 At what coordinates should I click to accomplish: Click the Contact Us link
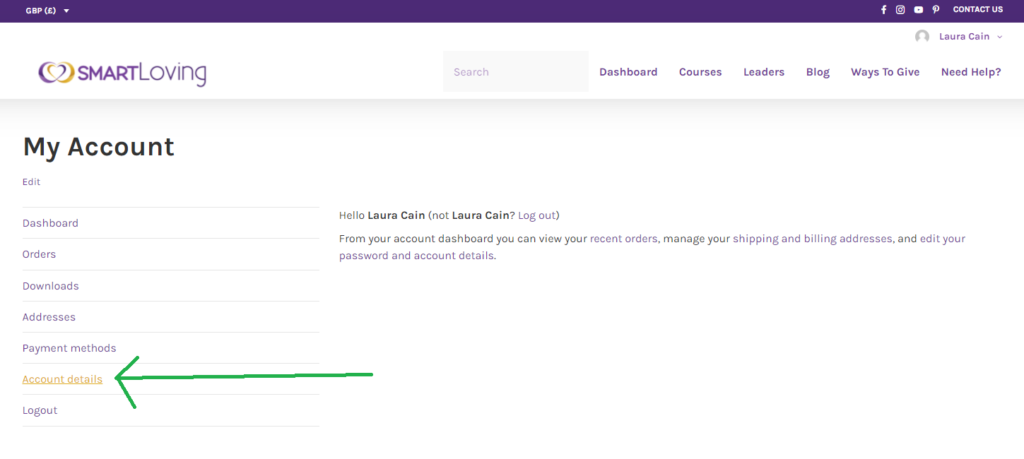(x=977, y=10)
